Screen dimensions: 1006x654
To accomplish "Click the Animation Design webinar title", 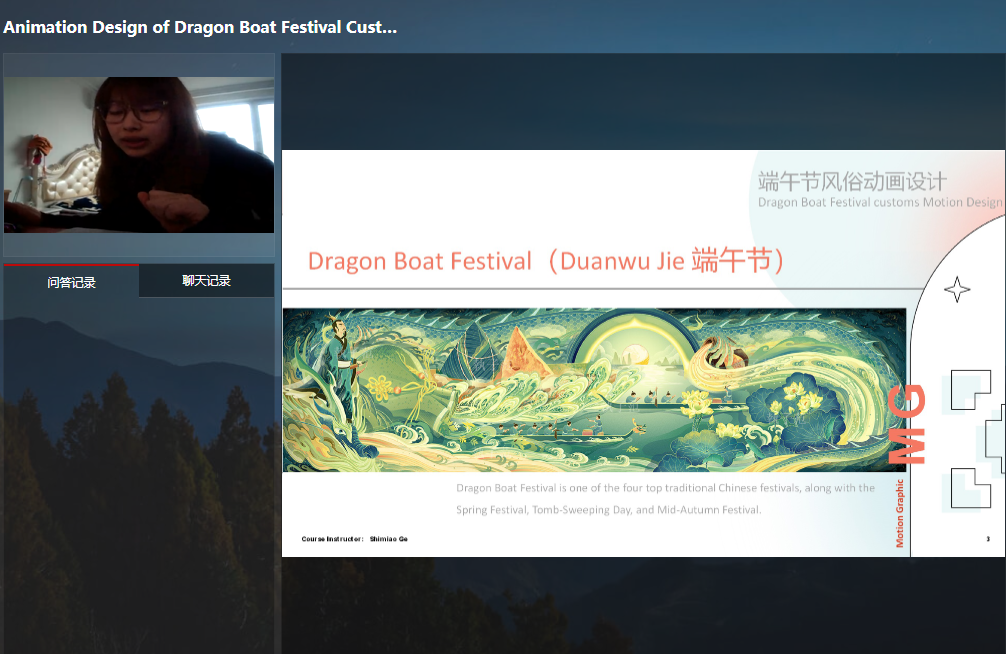I will click(x=200, y=27).
